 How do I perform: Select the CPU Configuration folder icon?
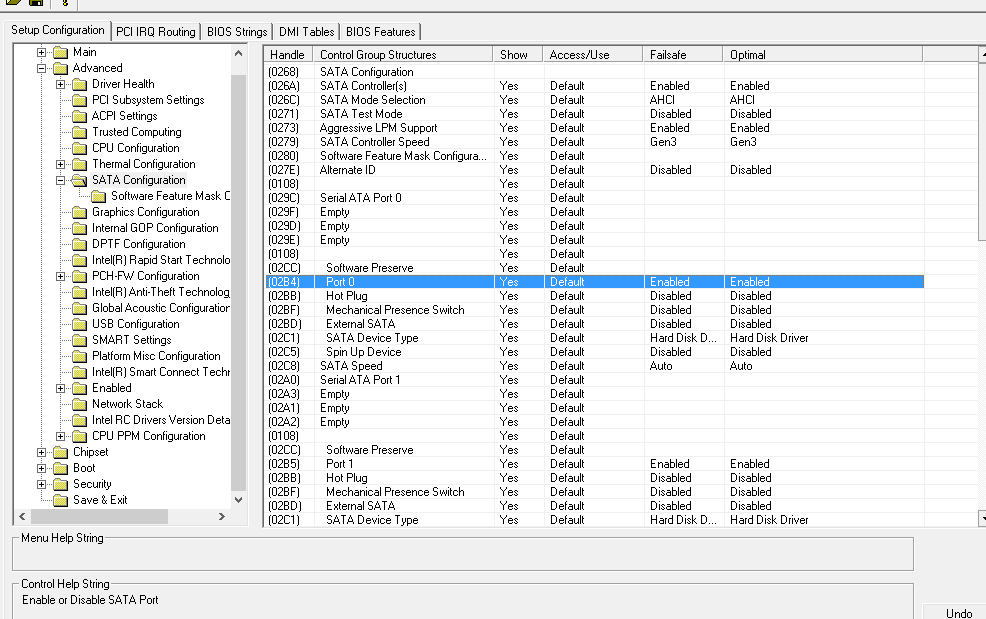pyautogui.click(x=80, y=148)
